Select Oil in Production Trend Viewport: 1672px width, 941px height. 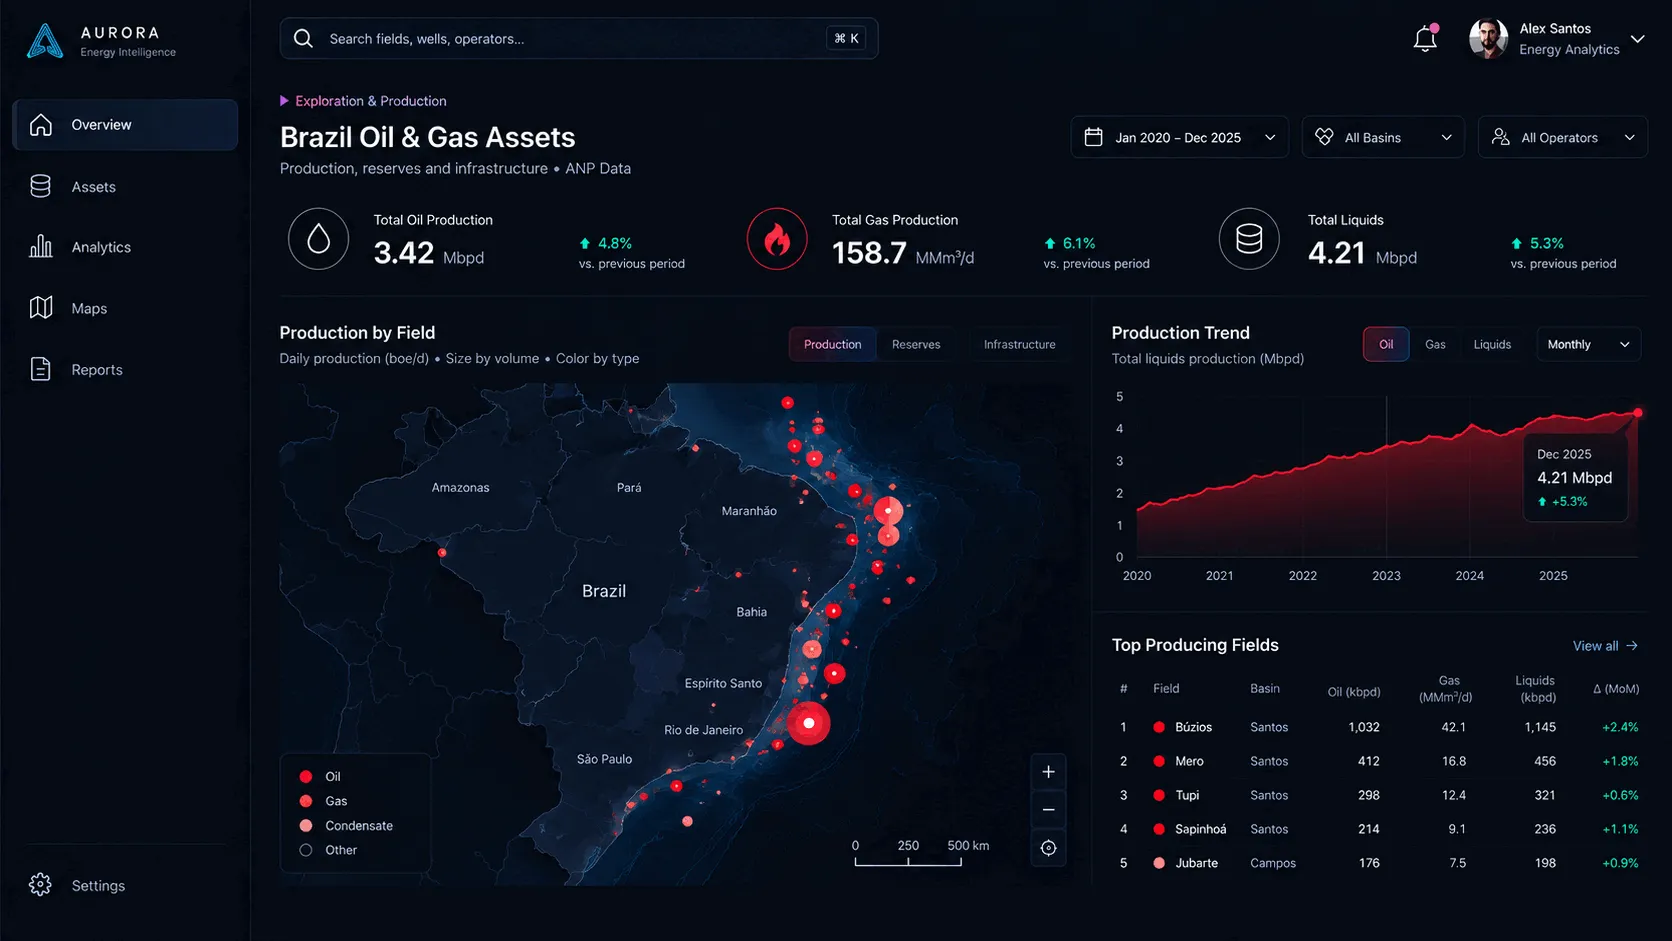1386,344
